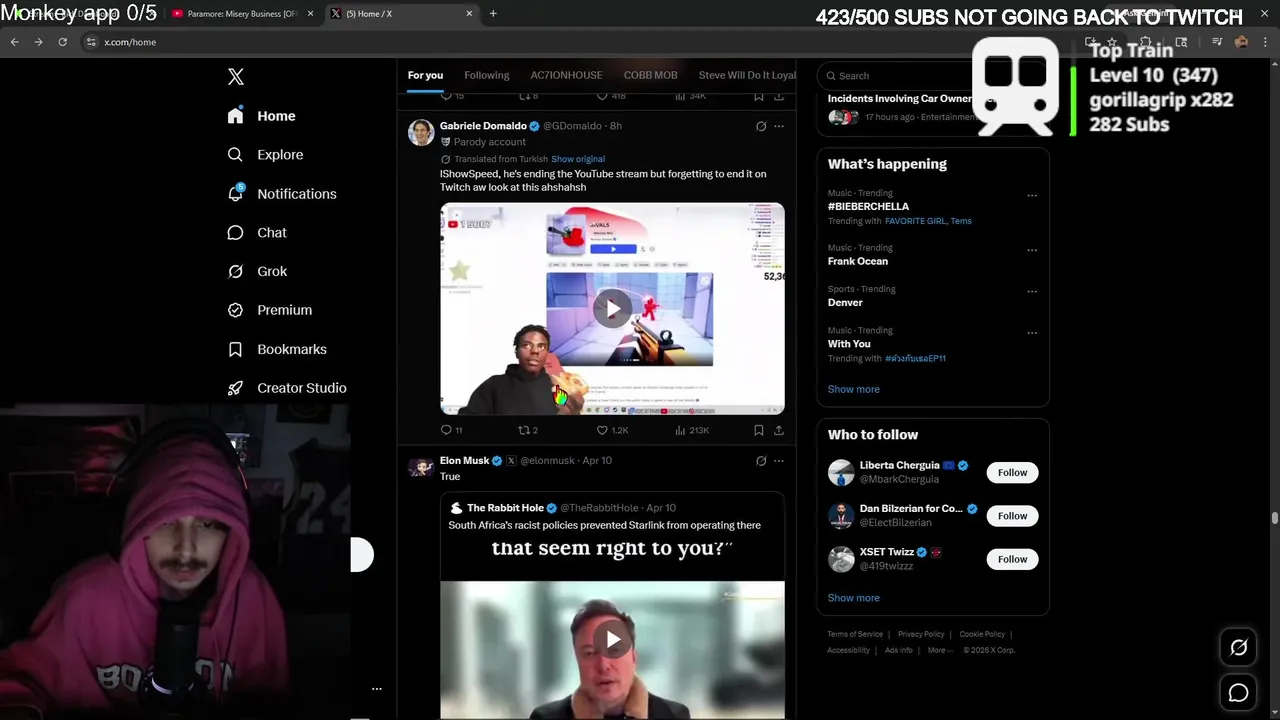Open floating Grok button at bottom right
The image size is (1280, 720).
click(1238, 648)
